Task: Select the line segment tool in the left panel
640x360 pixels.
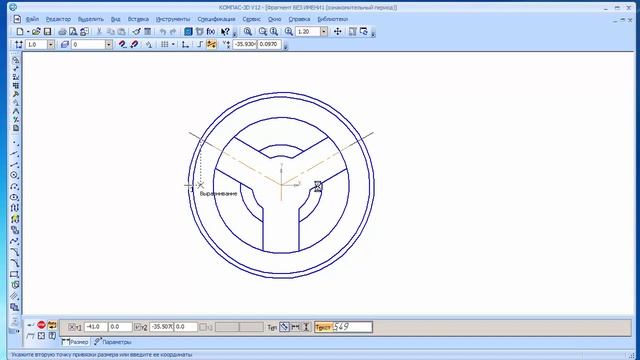Action: pos(15,164)
